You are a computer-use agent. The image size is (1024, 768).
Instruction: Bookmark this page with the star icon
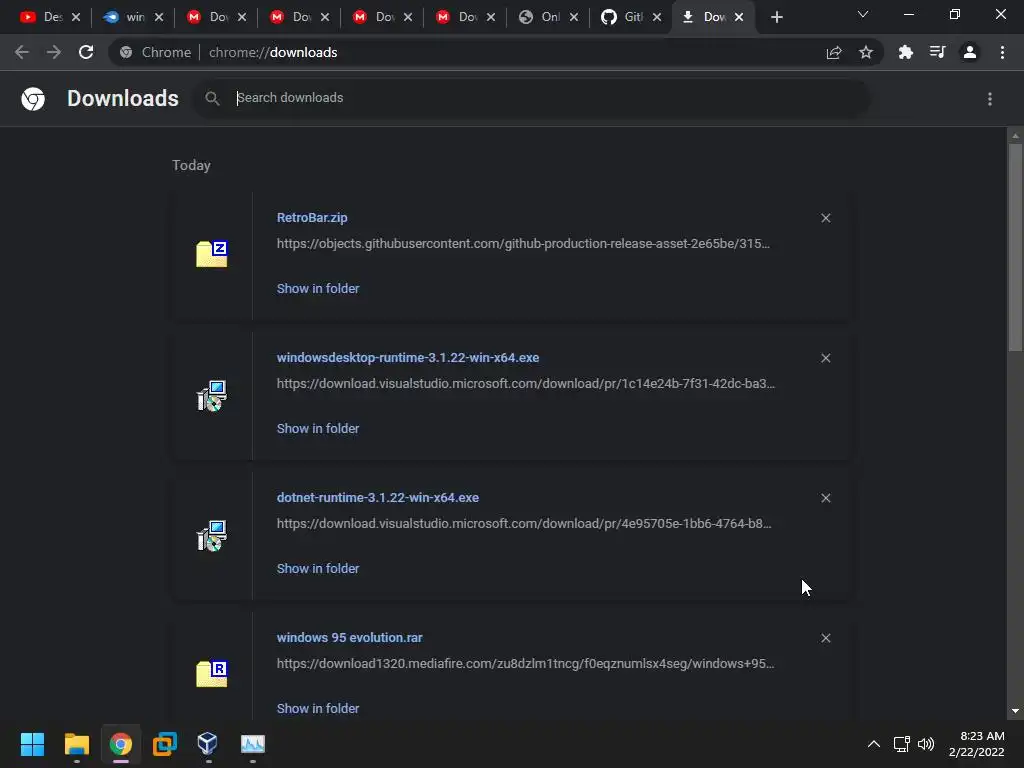coord(866,52)
